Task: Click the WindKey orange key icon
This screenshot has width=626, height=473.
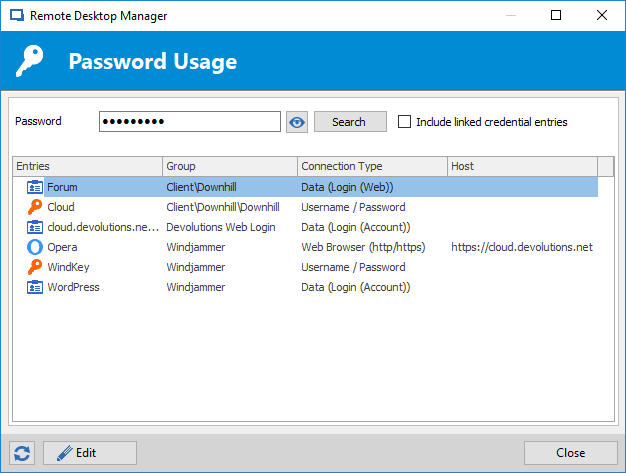Action: [x=35, y=267]
